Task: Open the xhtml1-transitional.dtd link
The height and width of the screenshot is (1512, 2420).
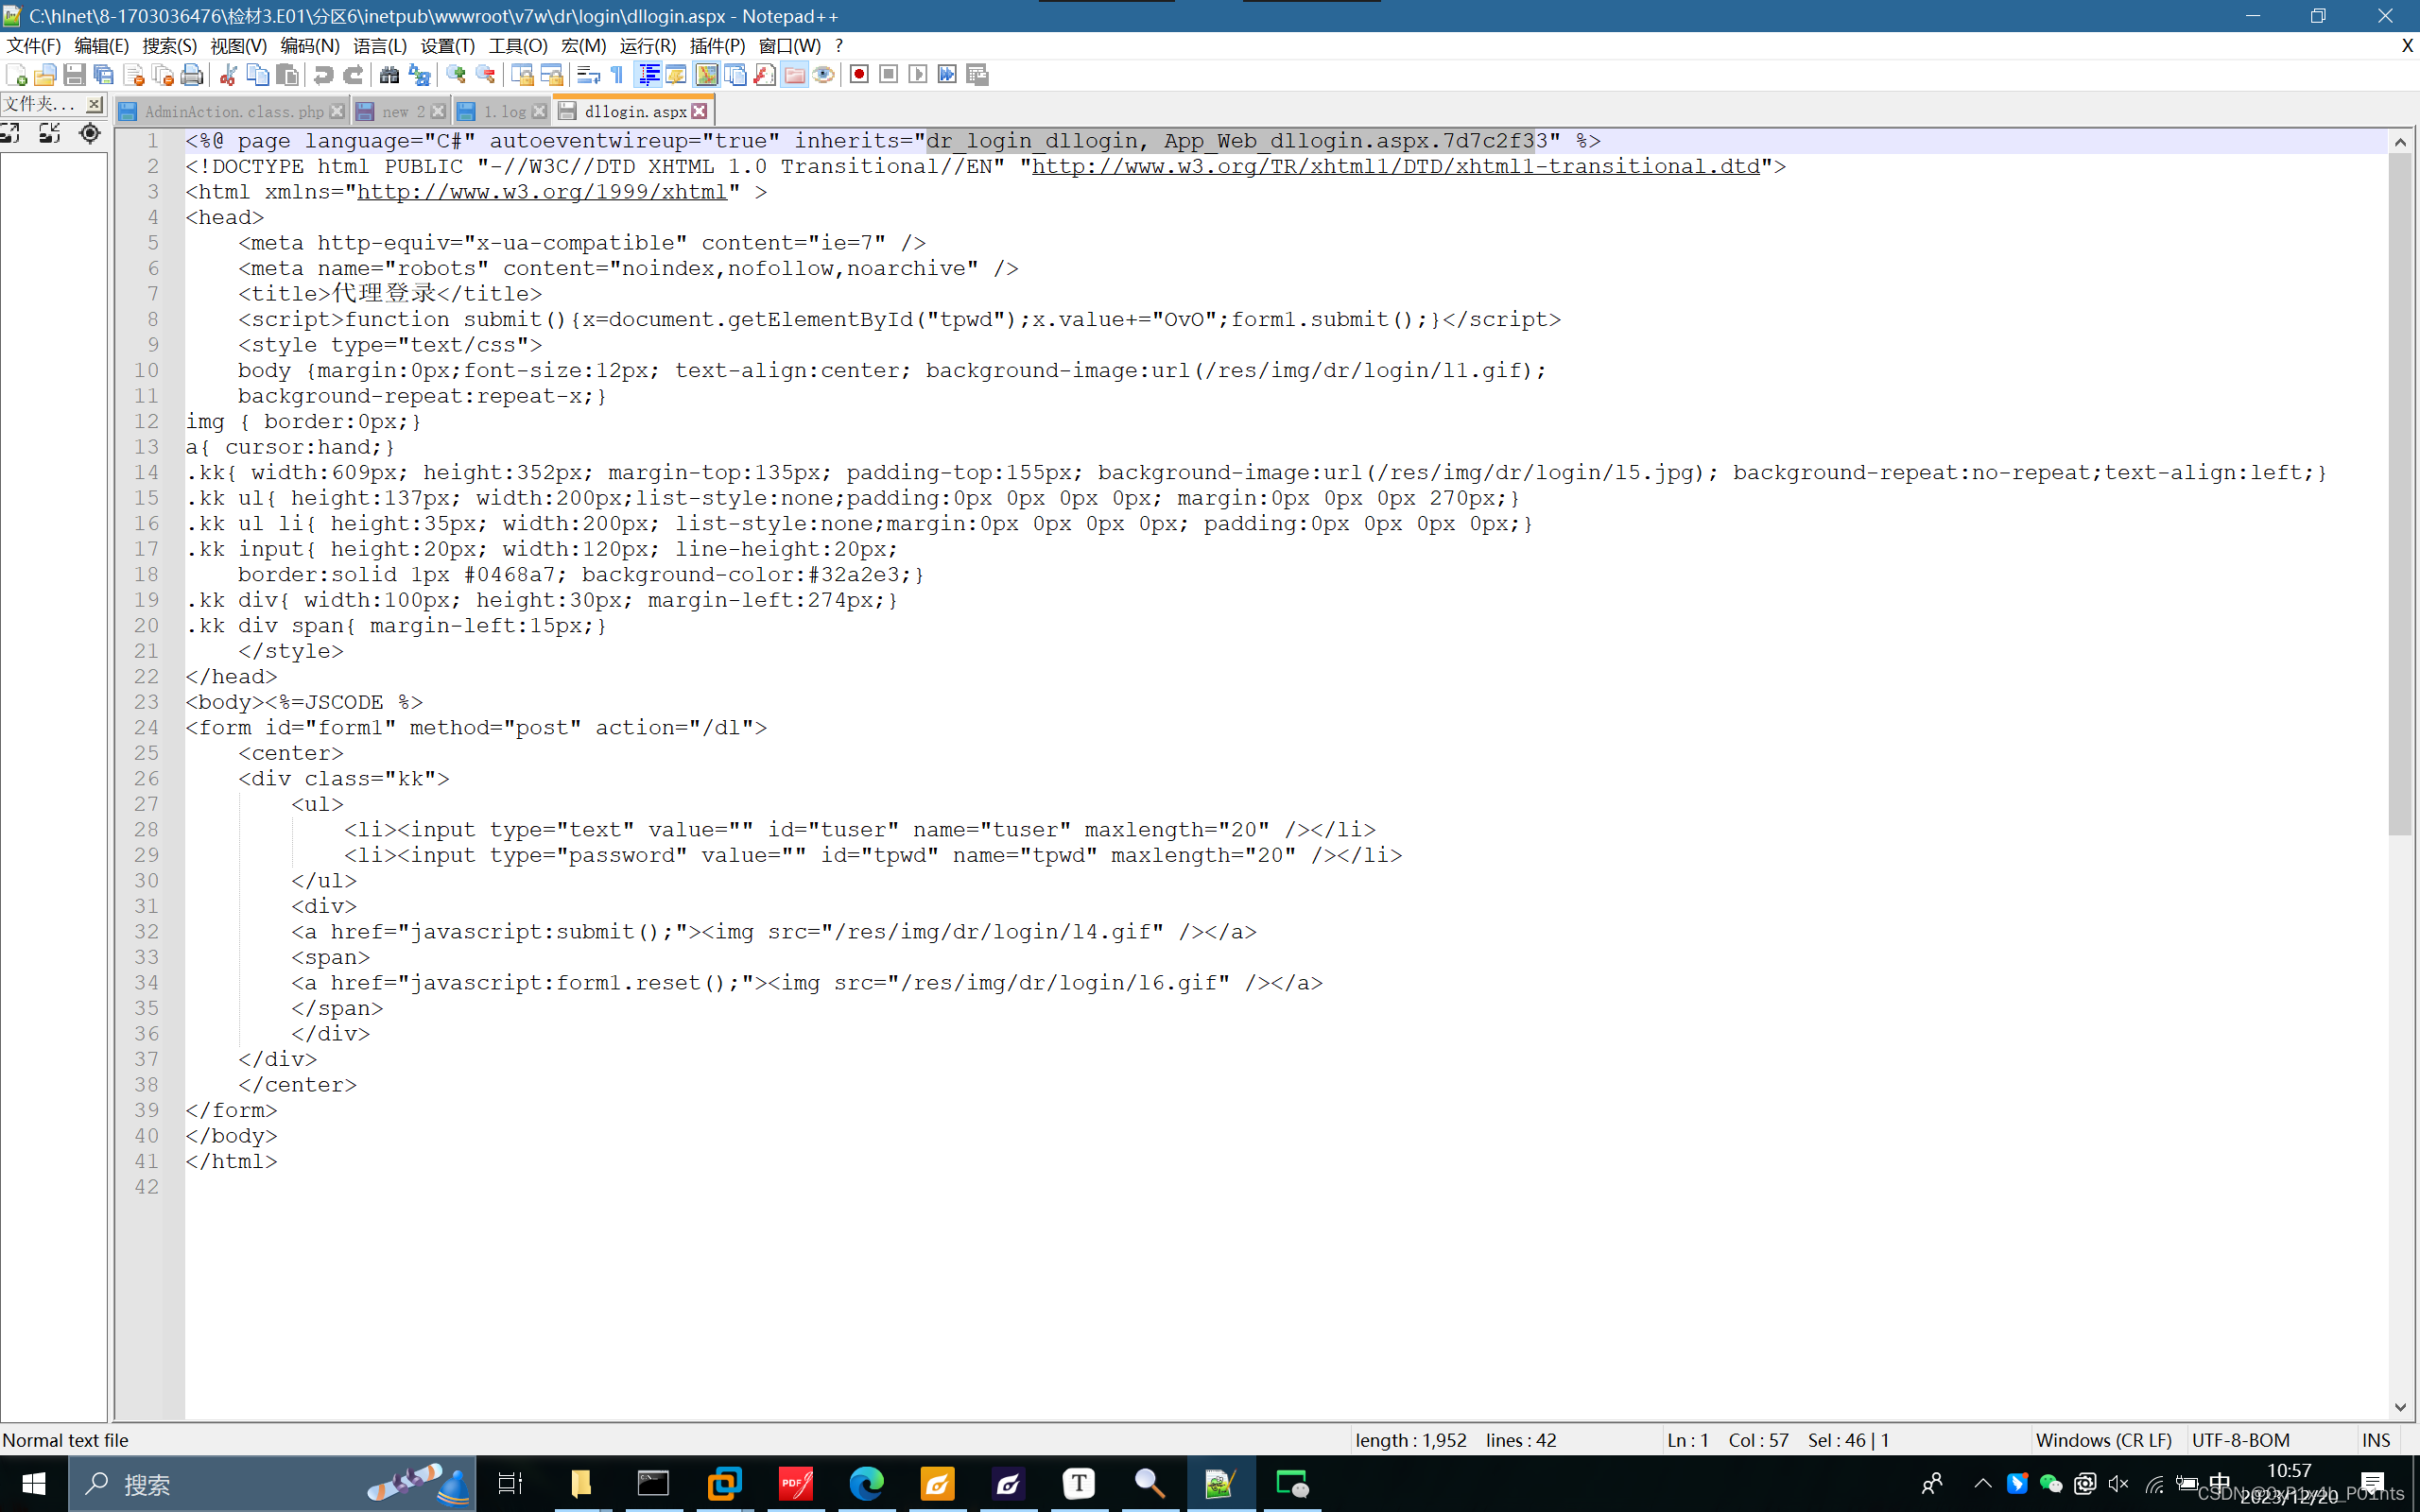Action: 1396,167
